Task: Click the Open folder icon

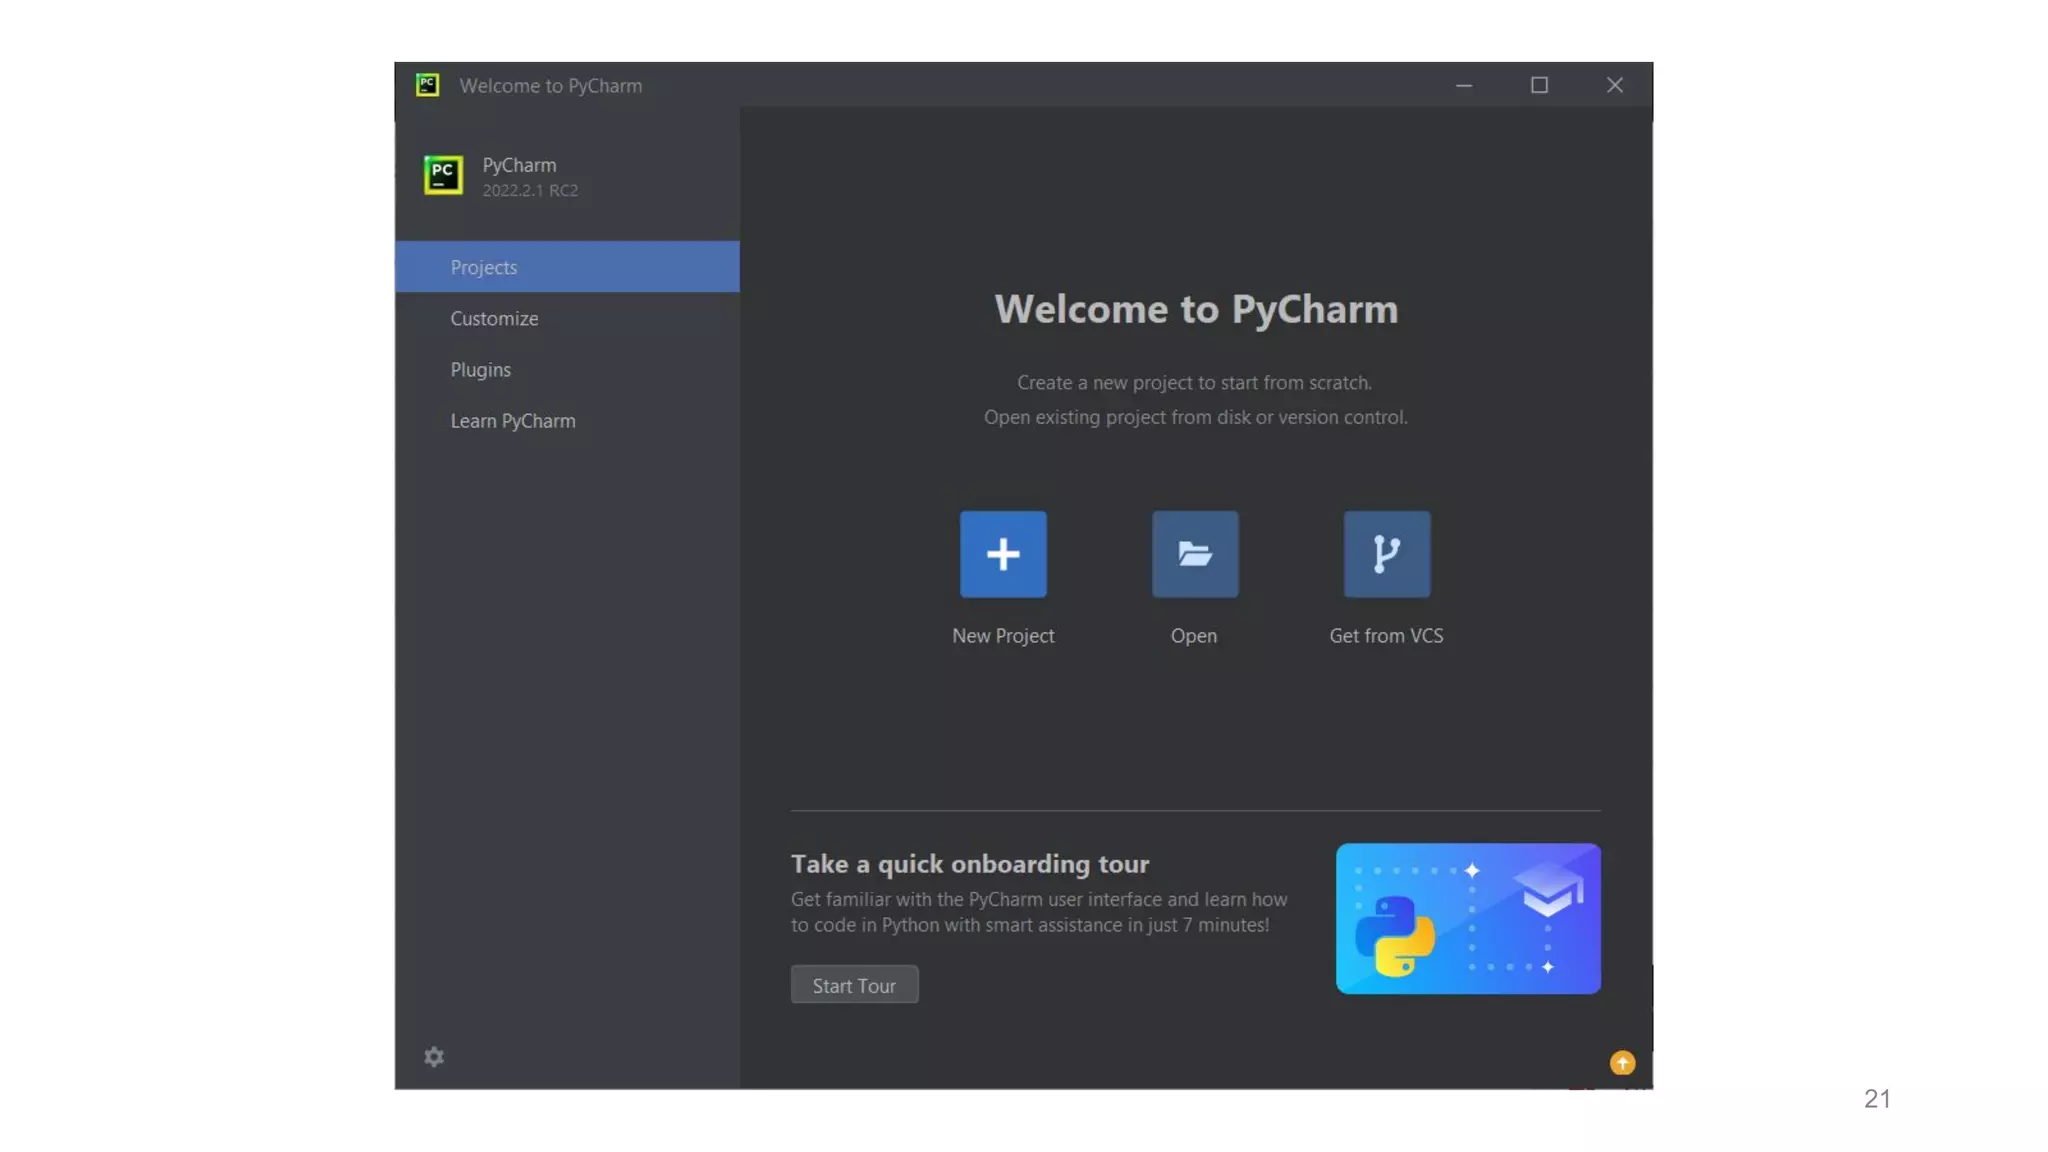Action: click(x=1195, y=554)
